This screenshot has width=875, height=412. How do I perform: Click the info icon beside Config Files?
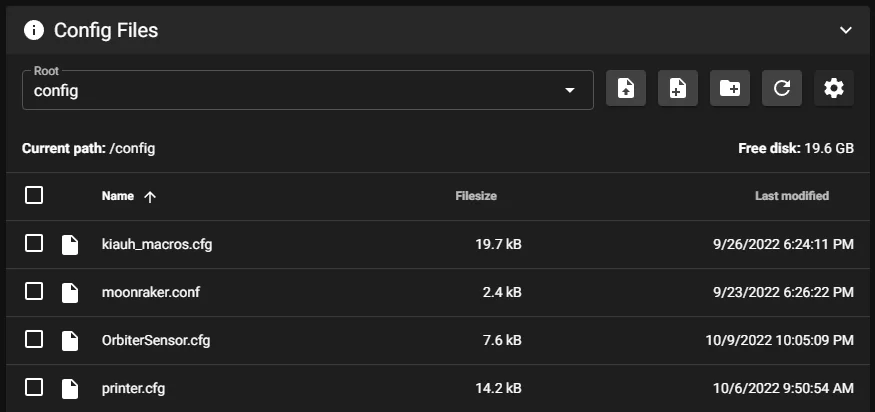(34, 30)
